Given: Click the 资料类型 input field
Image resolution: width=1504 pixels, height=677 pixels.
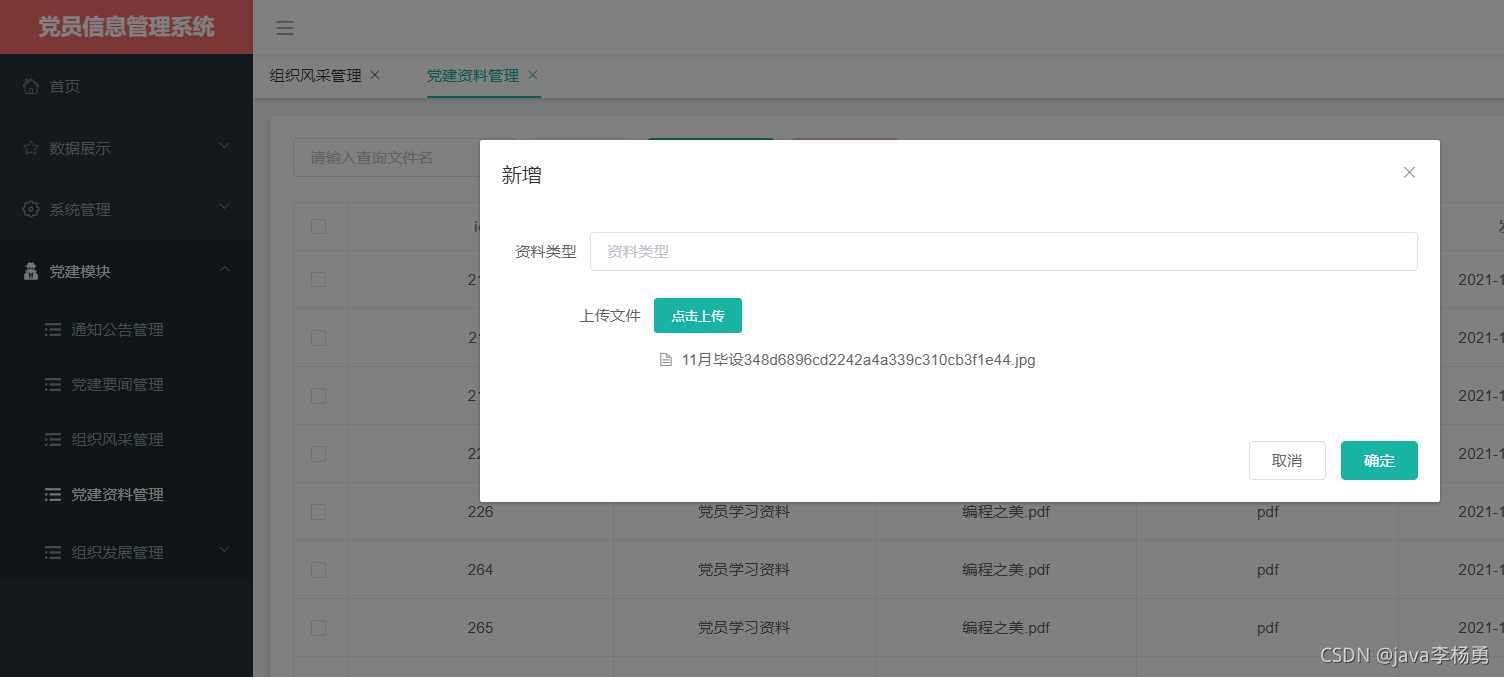Looking at the screenshot, I should tap(1004, 251).
